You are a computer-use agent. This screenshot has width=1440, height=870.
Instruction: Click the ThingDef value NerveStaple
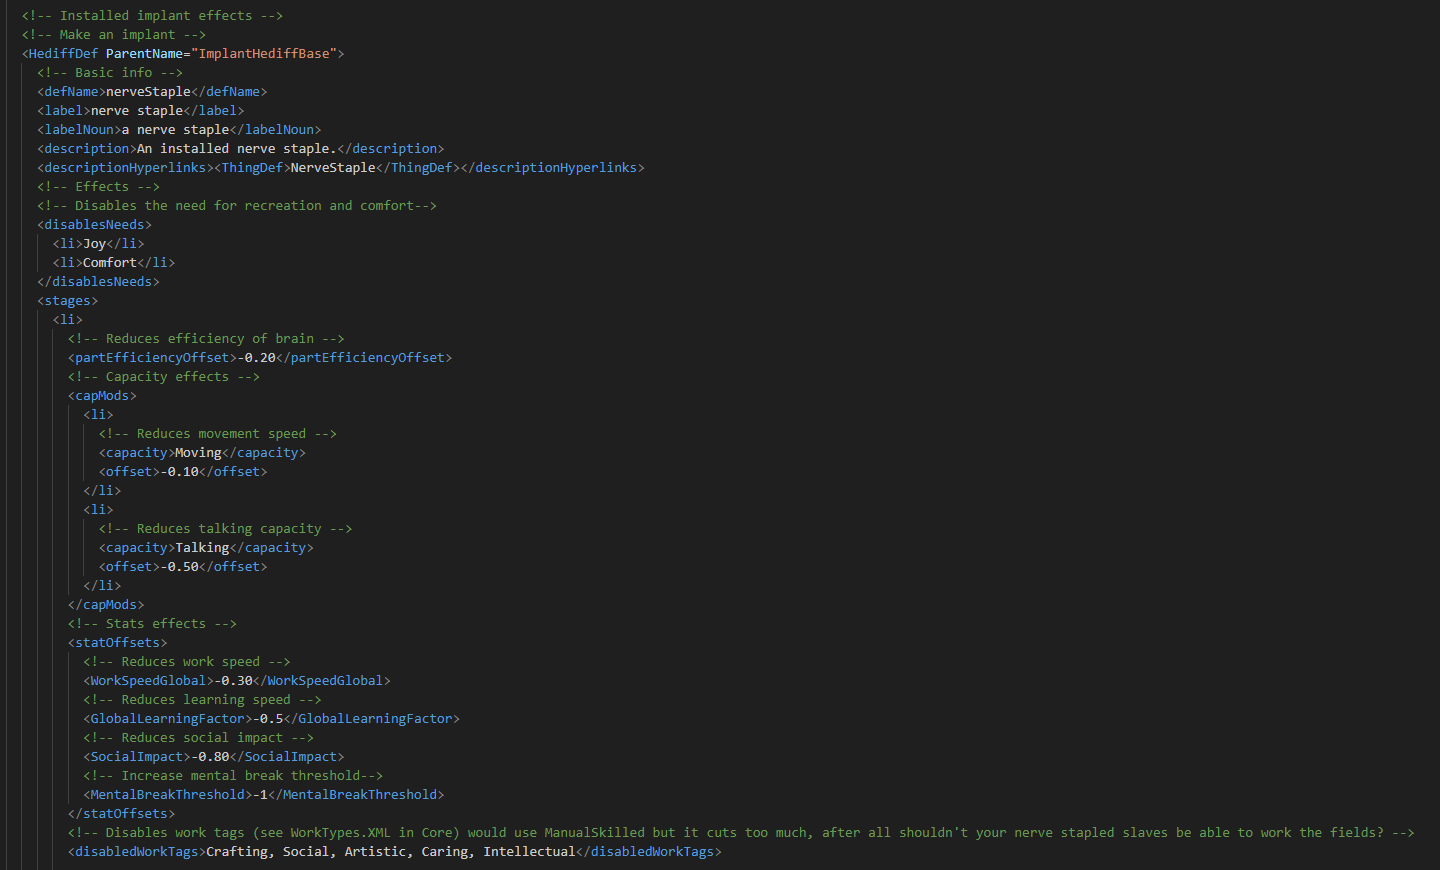(x=333, y=168)
